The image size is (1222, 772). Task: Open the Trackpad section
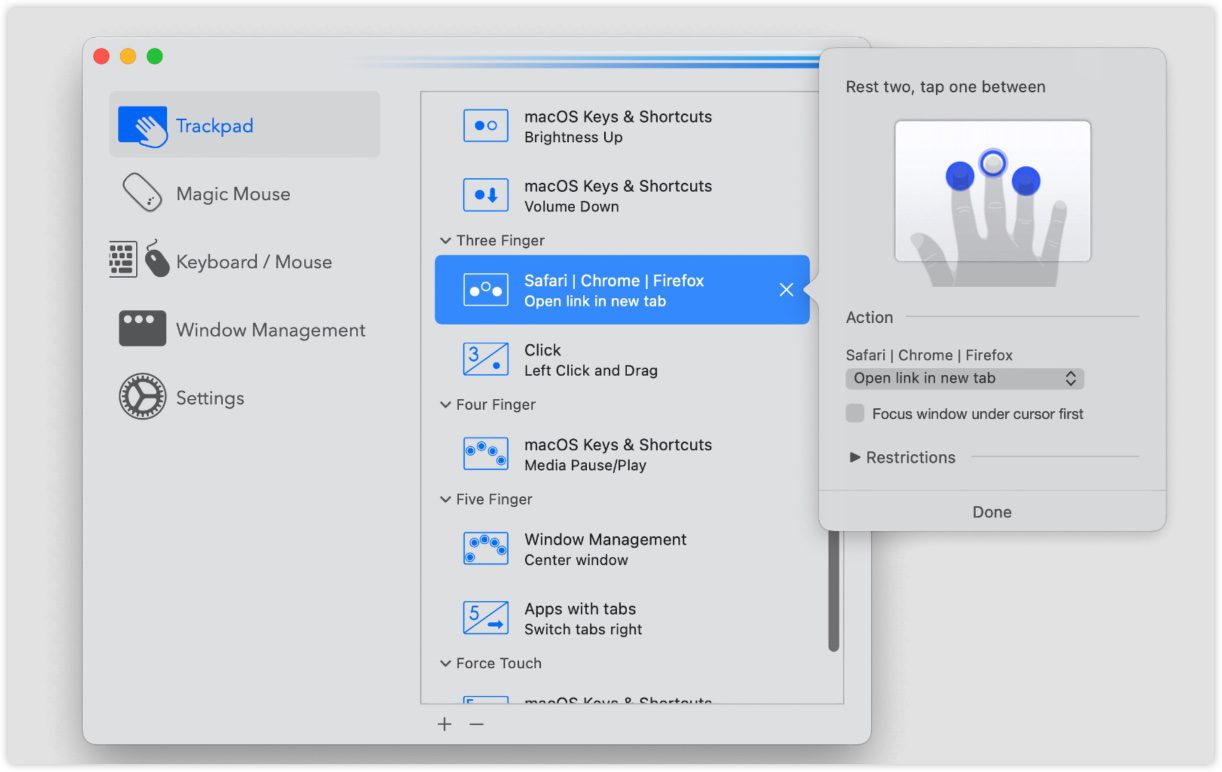(244, 125)
